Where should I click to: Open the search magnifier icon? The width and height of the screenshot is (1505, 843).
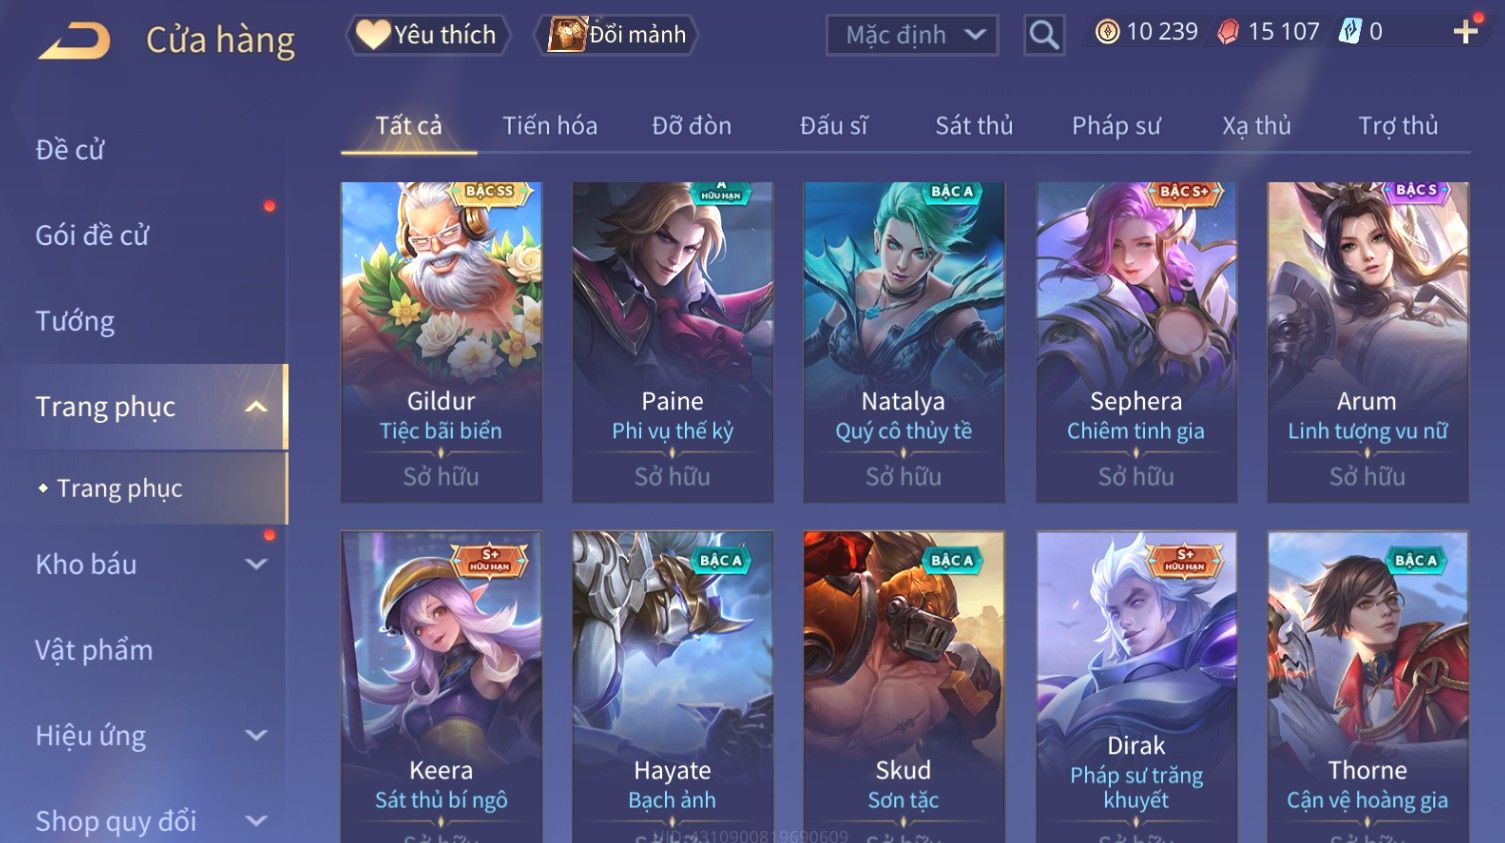pos(1044,35)
